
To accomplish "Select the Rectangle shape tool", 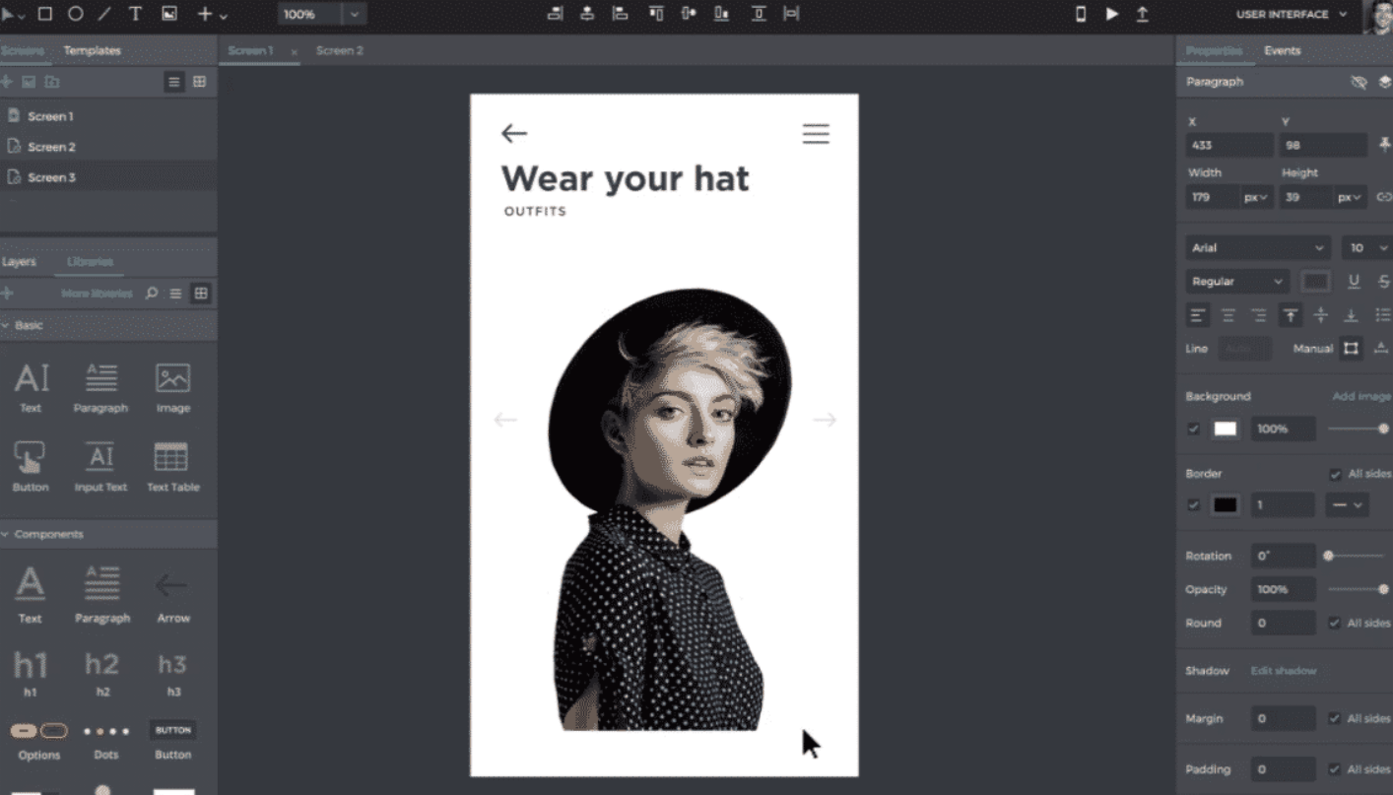I will tap(45, 14).
